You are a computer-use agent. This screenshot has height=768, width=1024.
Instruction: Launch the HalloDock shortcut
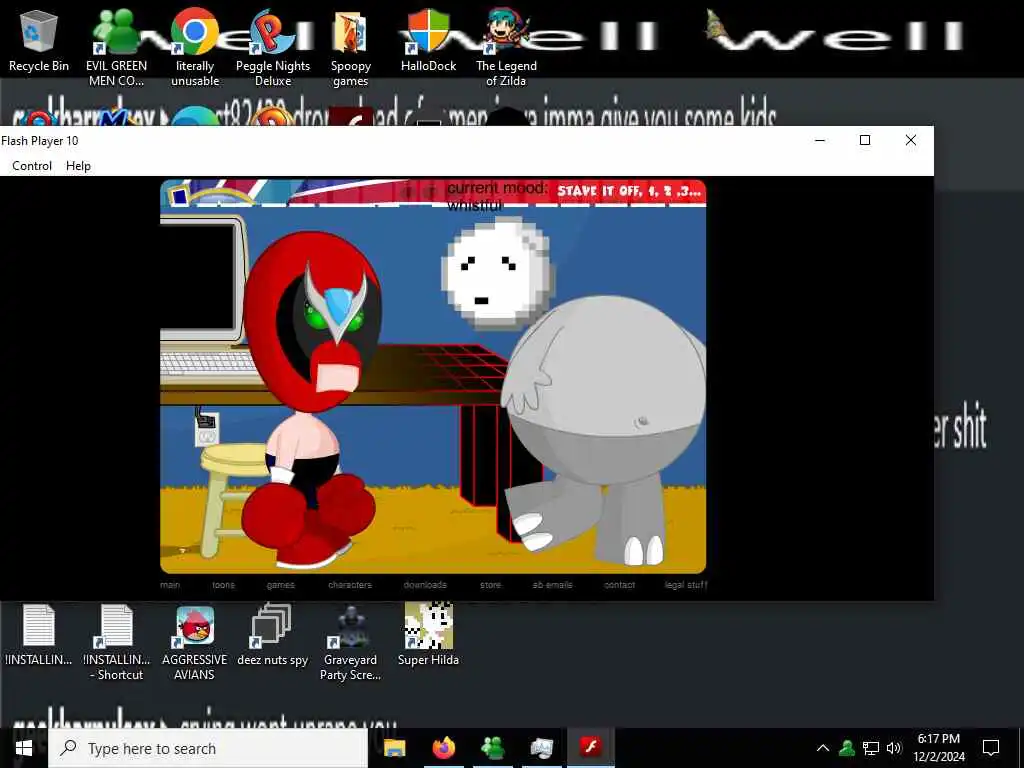[428, 40]
